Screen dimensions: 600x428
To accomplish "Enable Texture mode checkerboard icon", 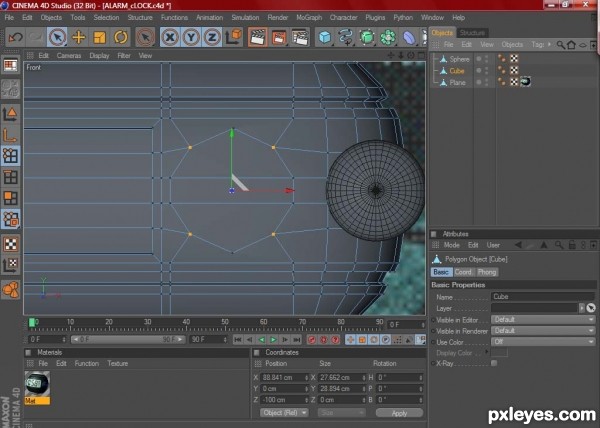I will tap(10, 244).
